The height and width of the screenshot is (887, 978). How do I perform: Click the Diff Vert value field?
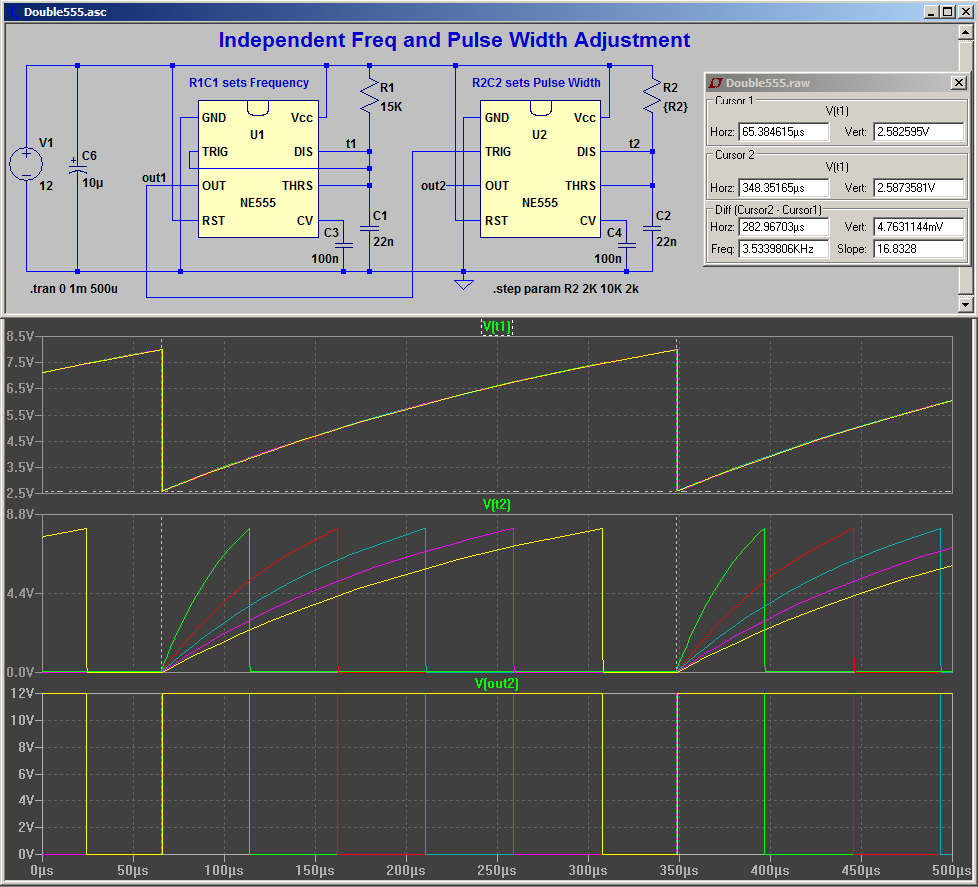918,227
